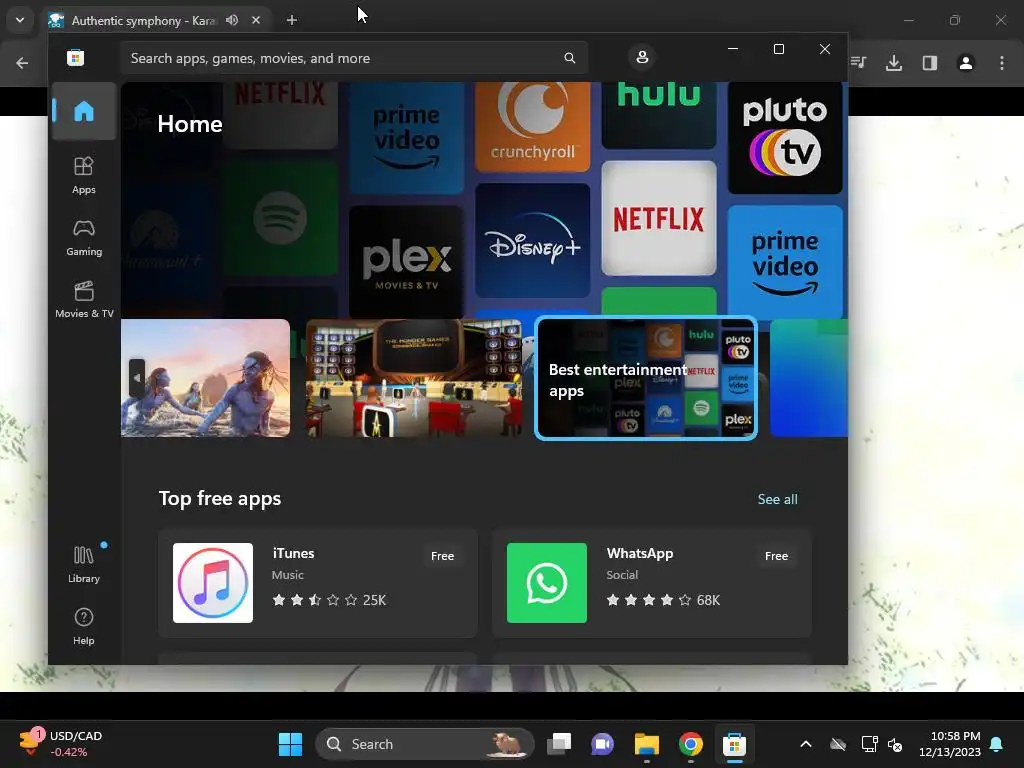Screen dimensions: 1024x768
Task: Click See all for Top free apps
Action: coord(777,499)
